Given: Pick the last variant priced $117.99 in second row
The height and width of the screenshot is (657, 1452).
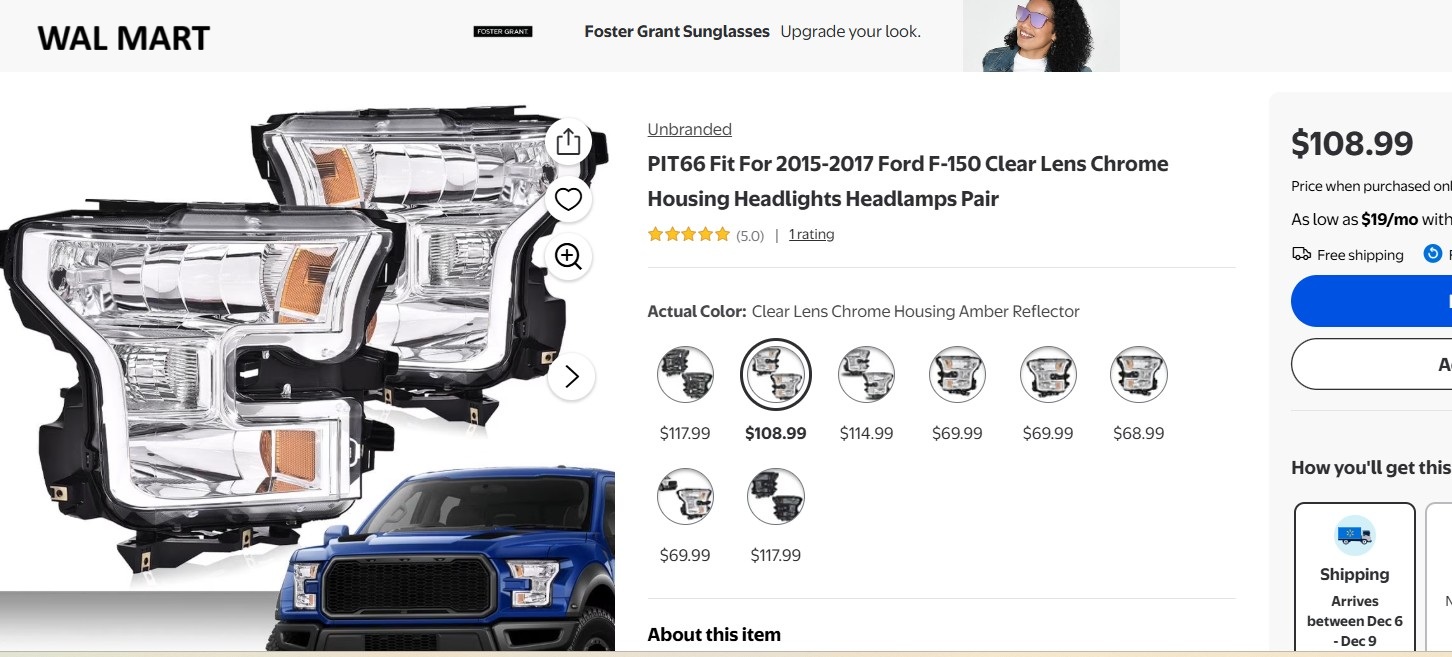Looking at the screenshot, I should (x=776, y=496).
